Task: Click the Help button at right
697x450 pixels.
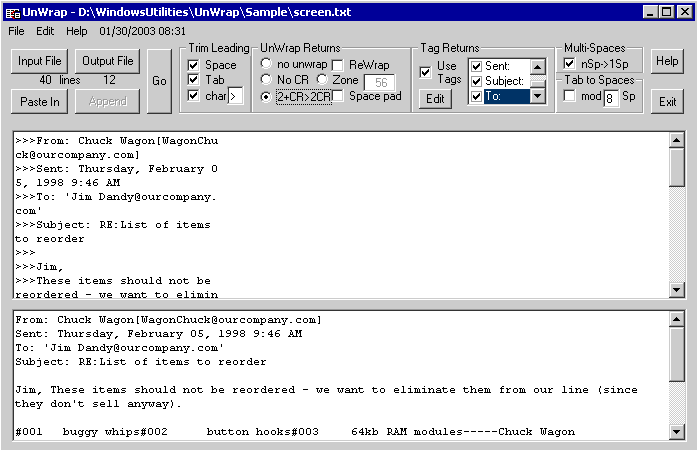Action: pos(667,61)
